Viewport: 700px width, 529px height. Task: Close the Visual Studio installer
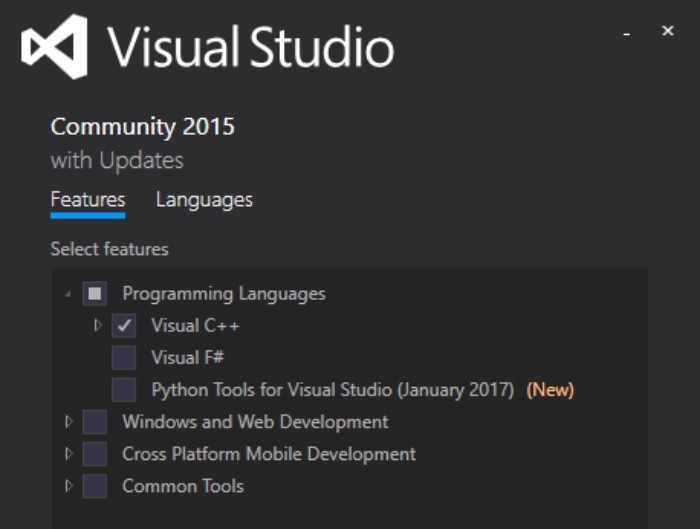(668, 31)
